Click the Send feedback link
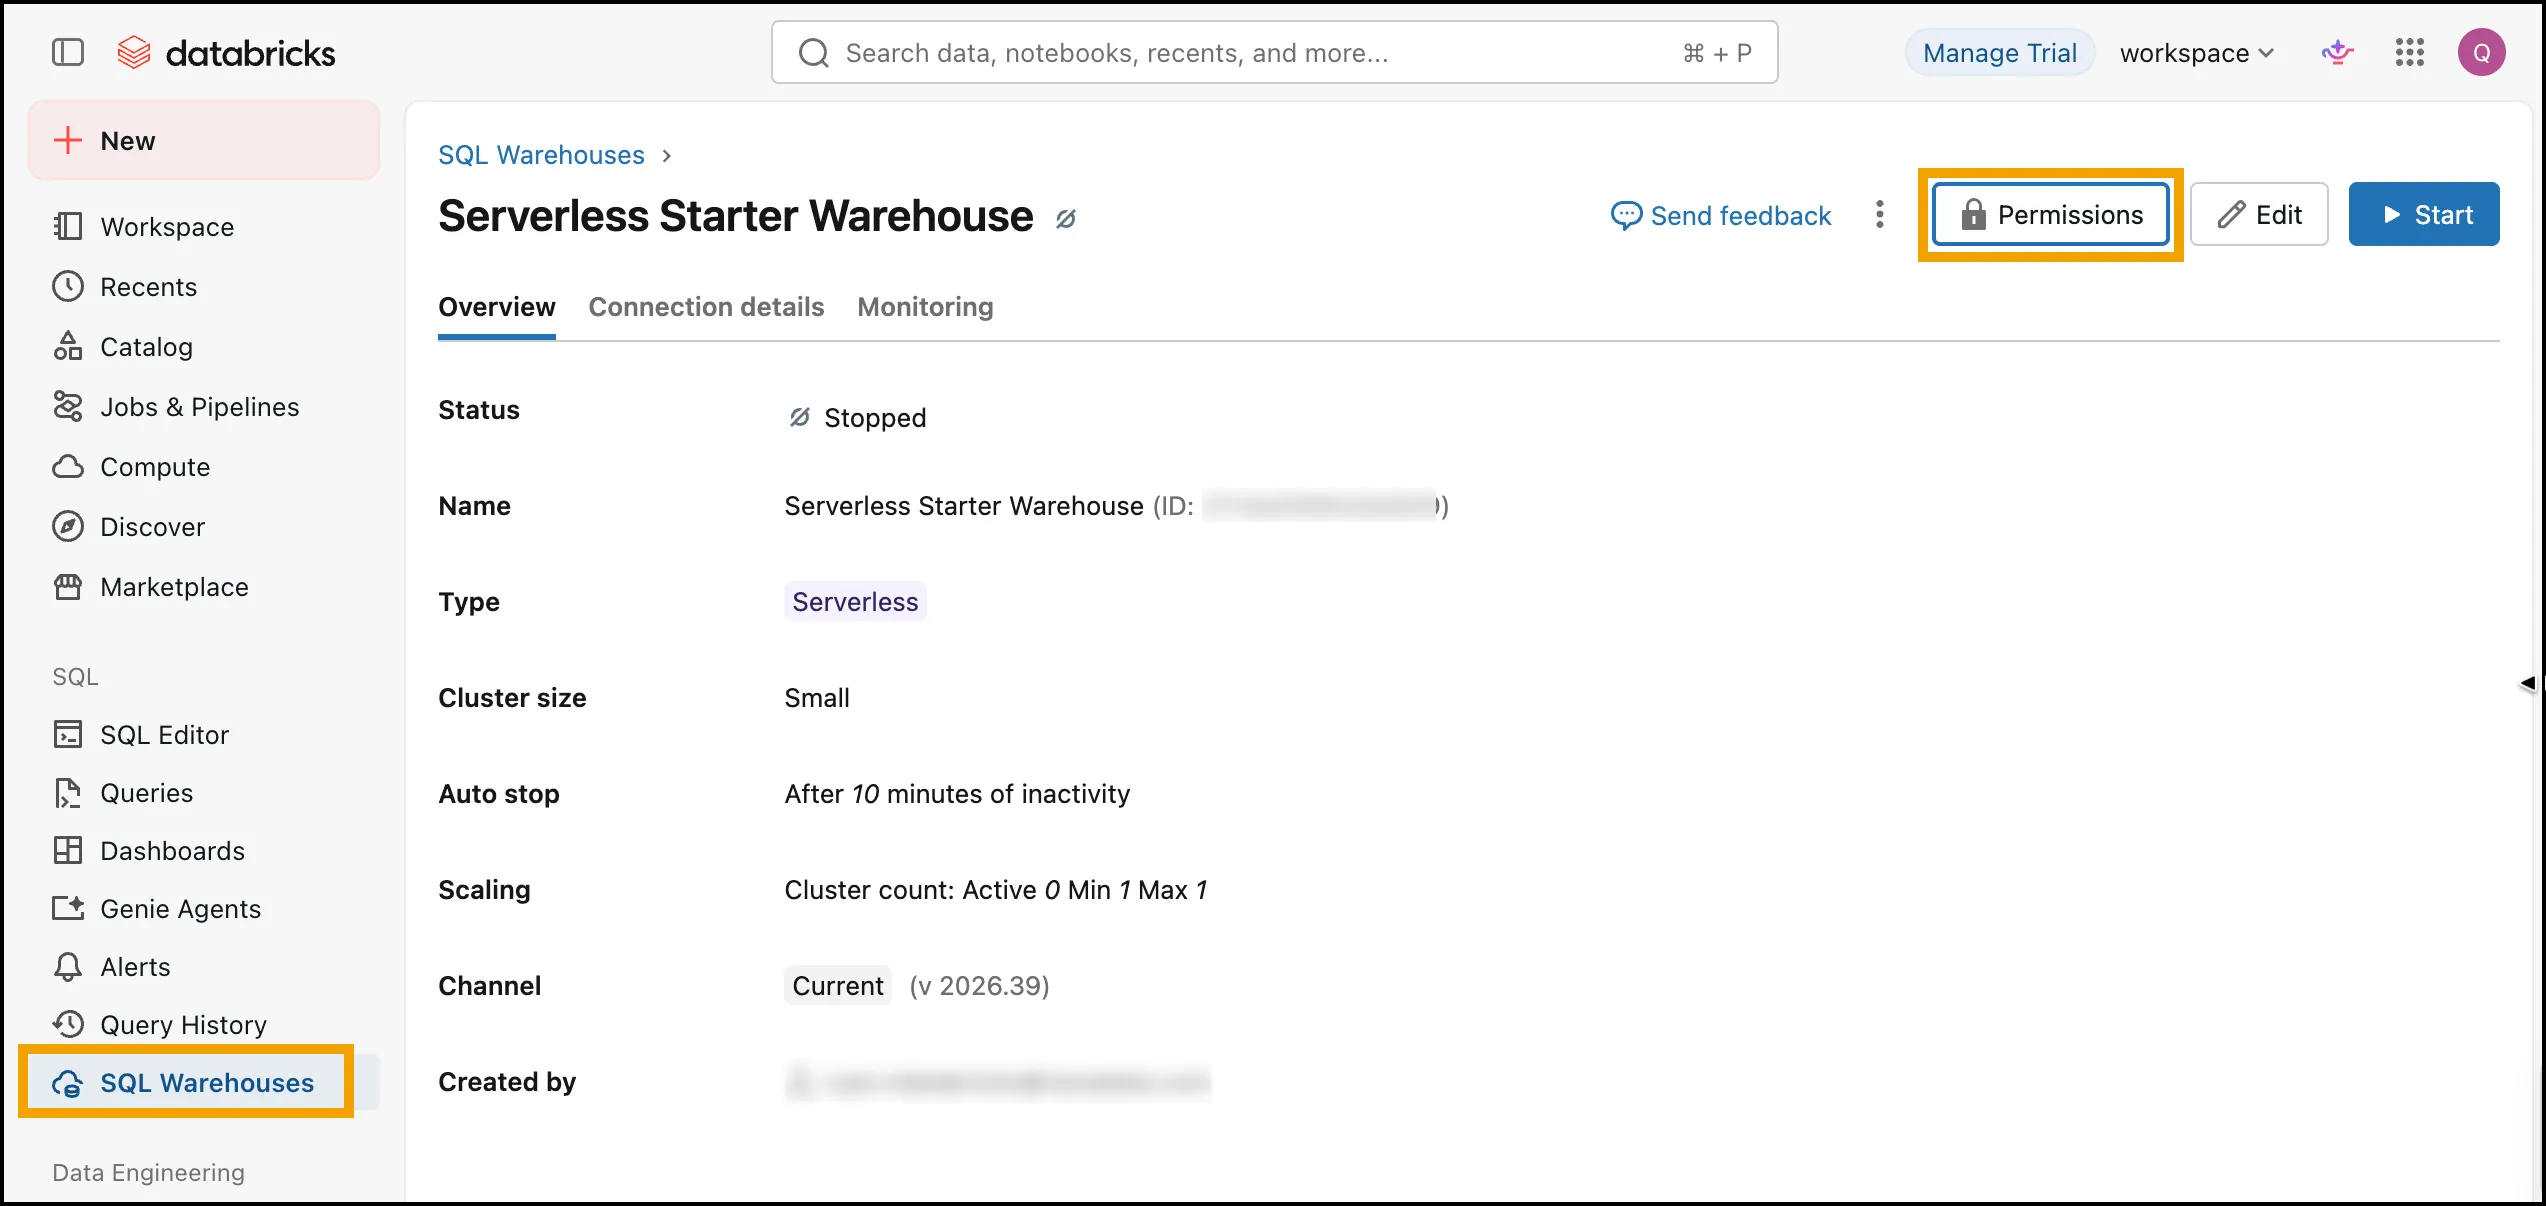2546x1206 pixels. click(1721, 215)
